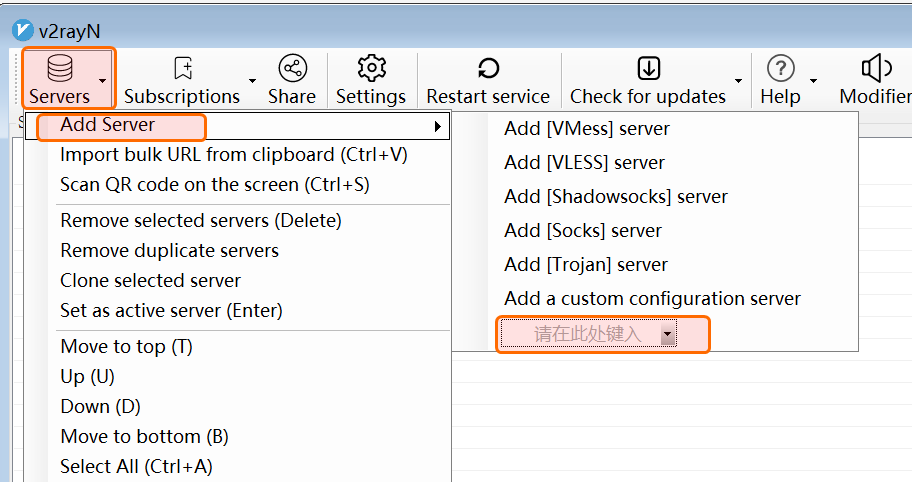Image resolution: width=912 pixels, height=482 pixels.
Task: Click the speaker icon in toolbar
Action: 876,68
